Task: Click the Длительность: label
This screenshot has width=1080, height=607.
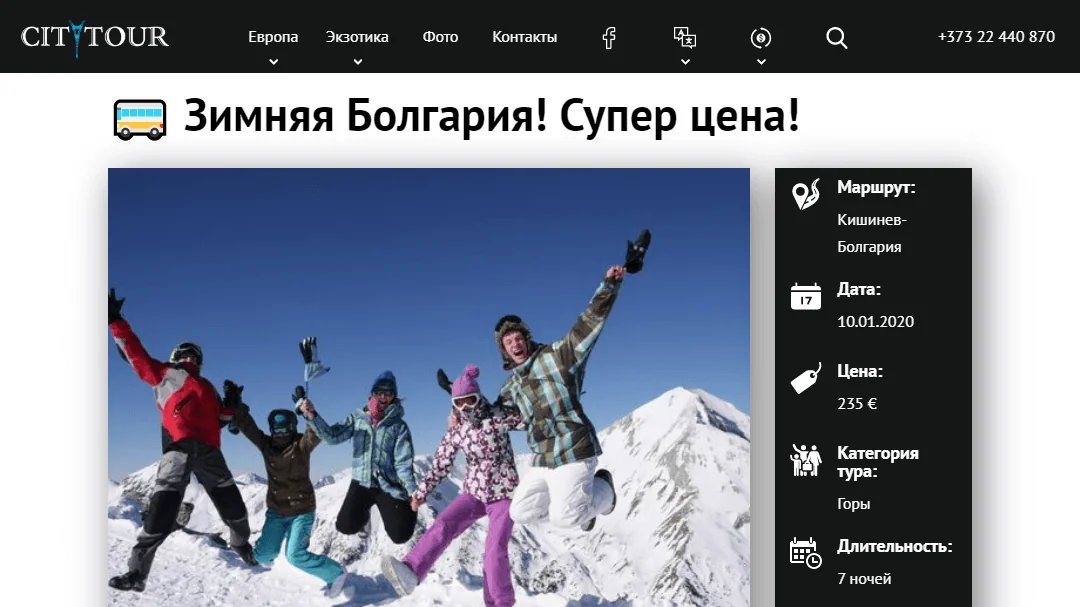Action: coord(895,546)
